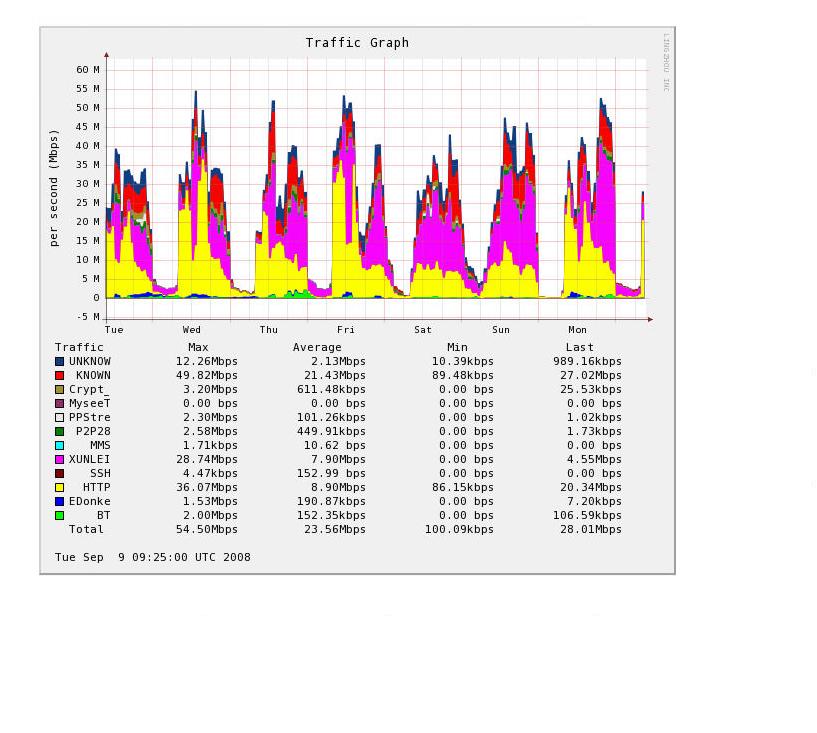Select the blue EDonke legend swatch
Viewport: 817px width, 733px height.
click(60, 502)
